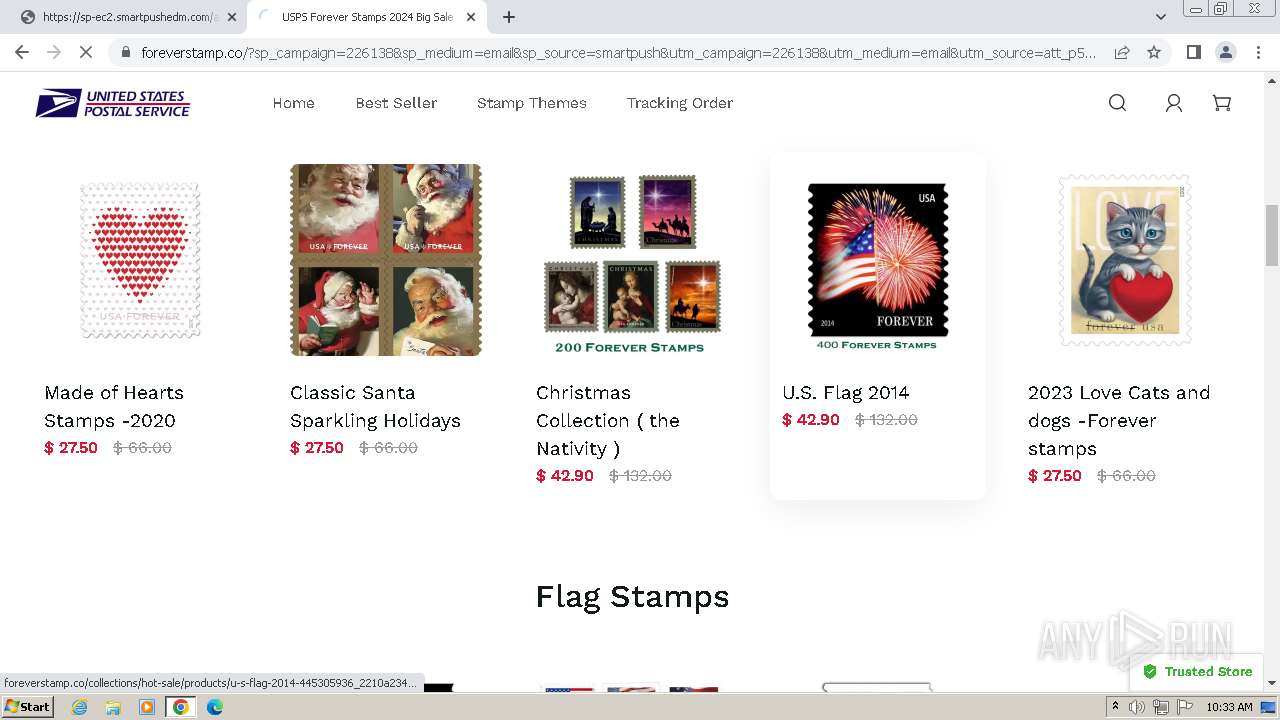This screenshot has height=720, width=1280.
Task: Open the Stamp Themes menu
Action: (x=532, y=103)
